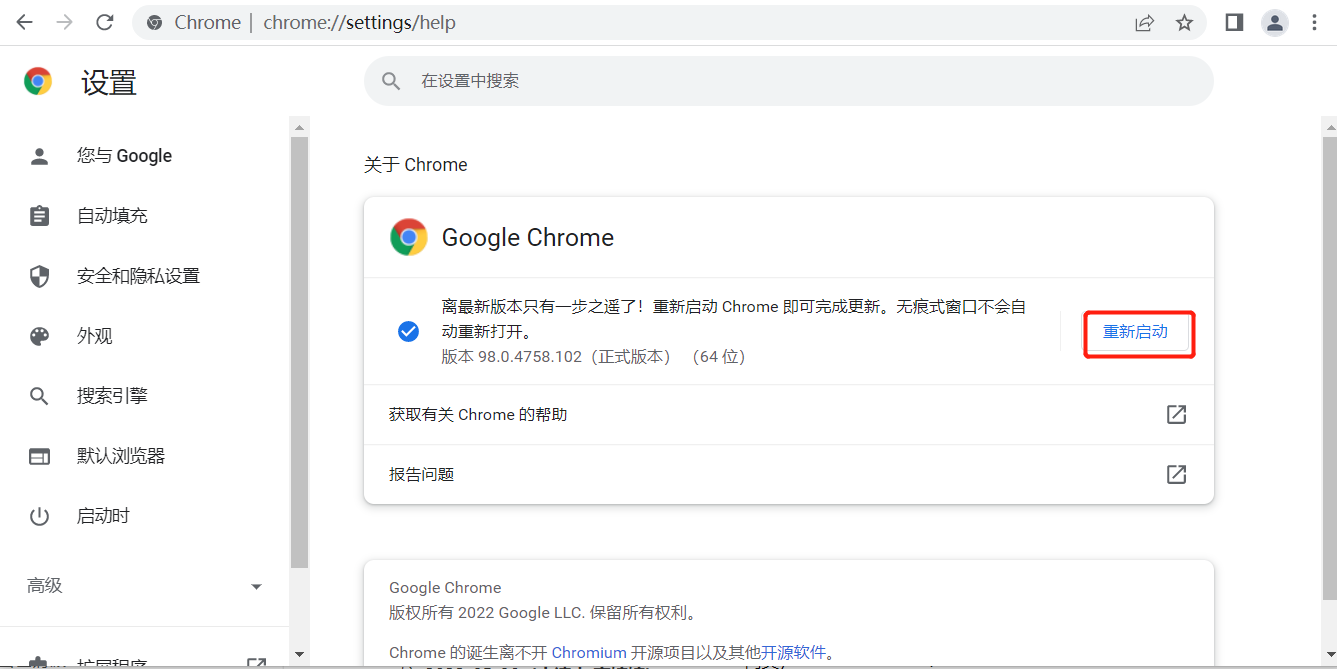This screenshot has width=1337, height=669.
Task: Click the browser window icon for 默认浏览器
Action: (39, 456)
